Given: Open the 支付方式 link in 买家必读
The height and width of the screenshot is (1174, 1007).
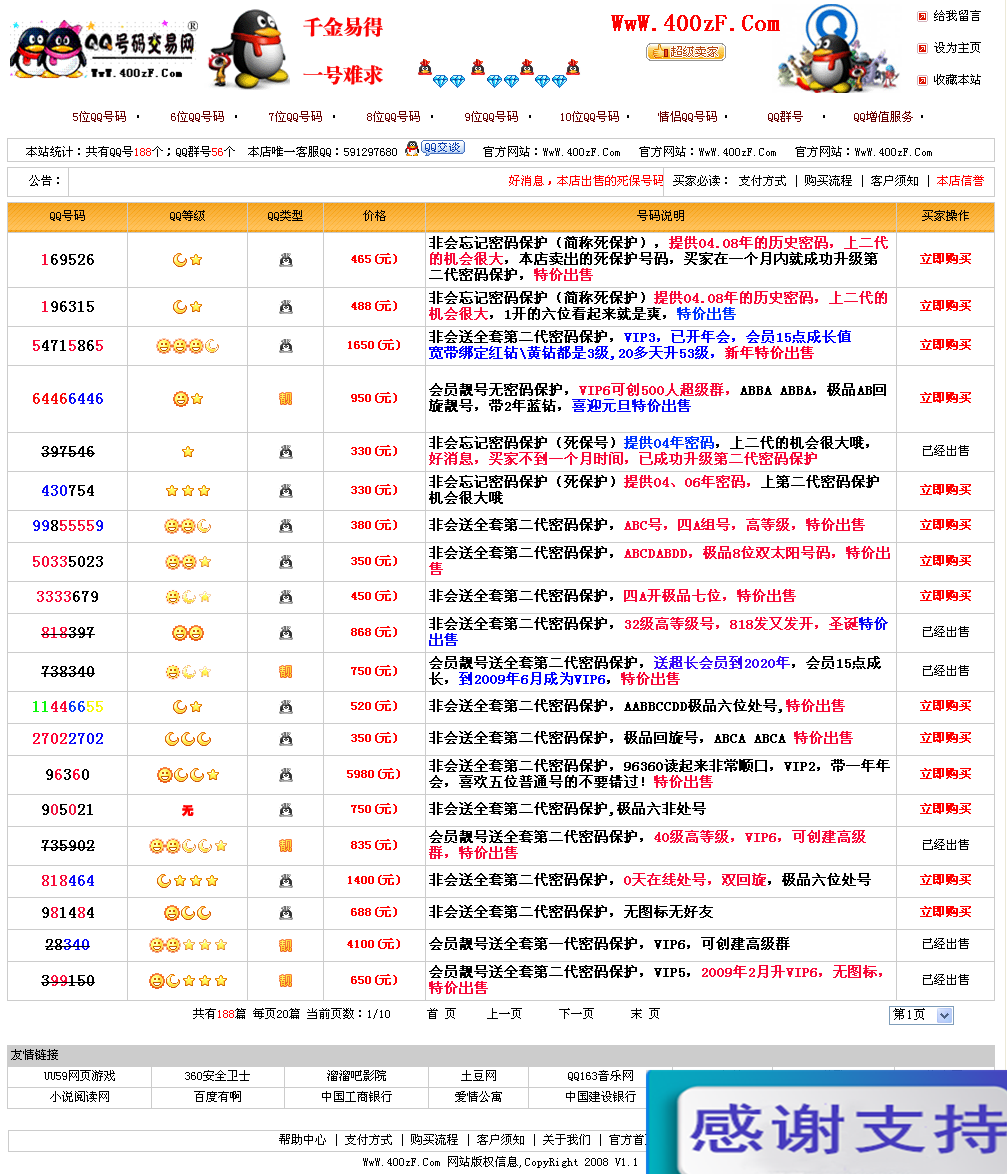Looking at the screenshot, I should (762, 181).
